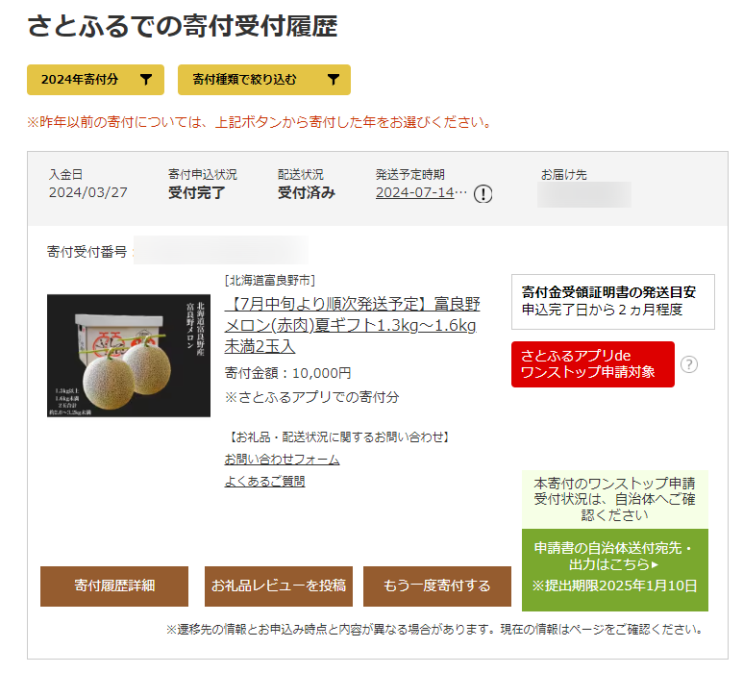Expand the 寄付種類で絞り込む filter dropdown
This screenshot has width=743, height=673.
pos(264,80)
